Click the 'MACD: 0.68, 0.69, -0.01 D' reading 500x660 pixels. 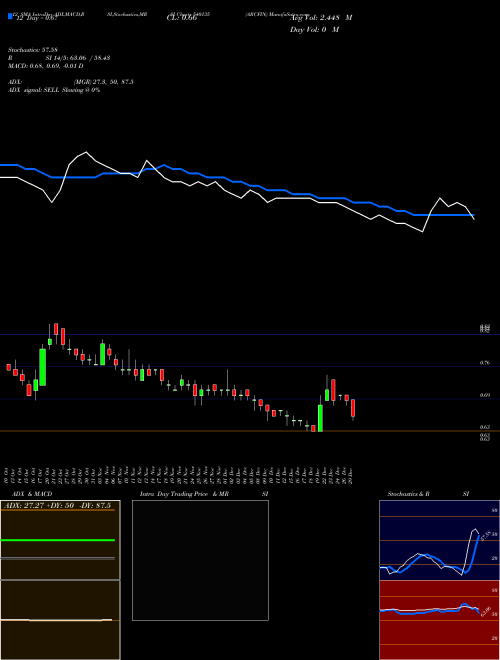click(45, 66)
